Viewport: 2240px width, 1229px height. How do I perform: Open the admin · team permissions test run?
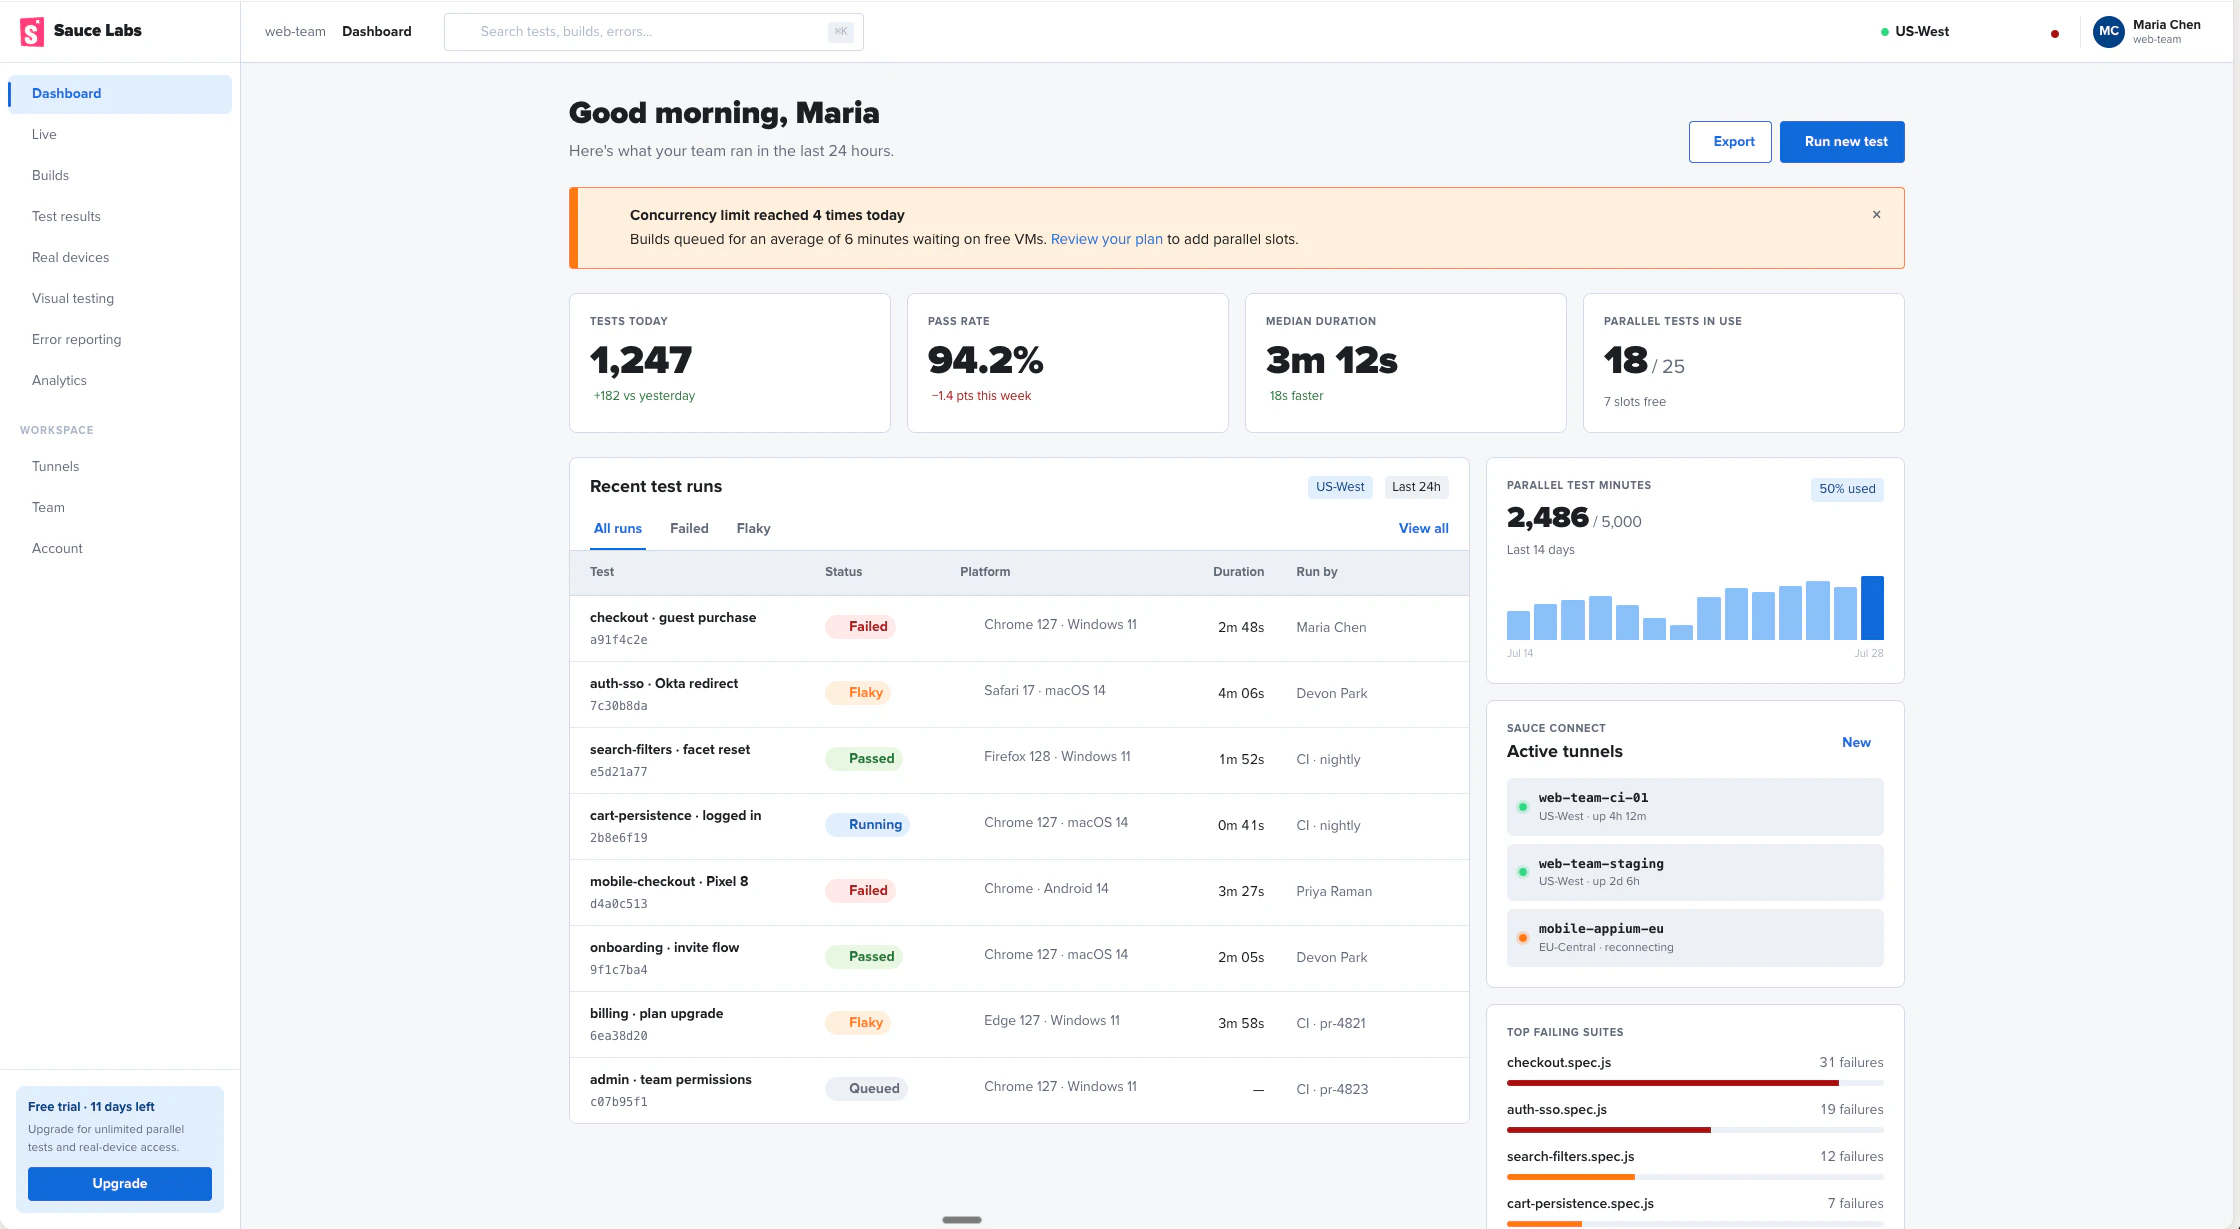click(x=1019, y=1091)
